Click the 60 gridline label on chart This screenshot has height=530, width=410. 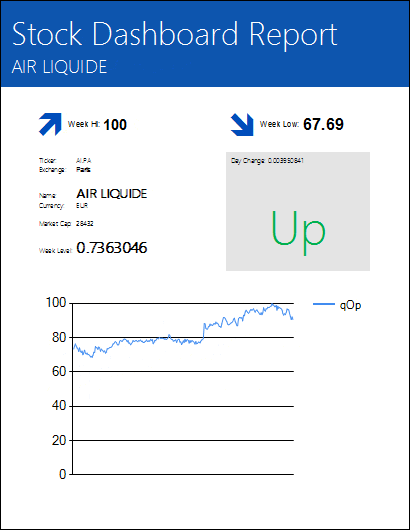point(59,371)
